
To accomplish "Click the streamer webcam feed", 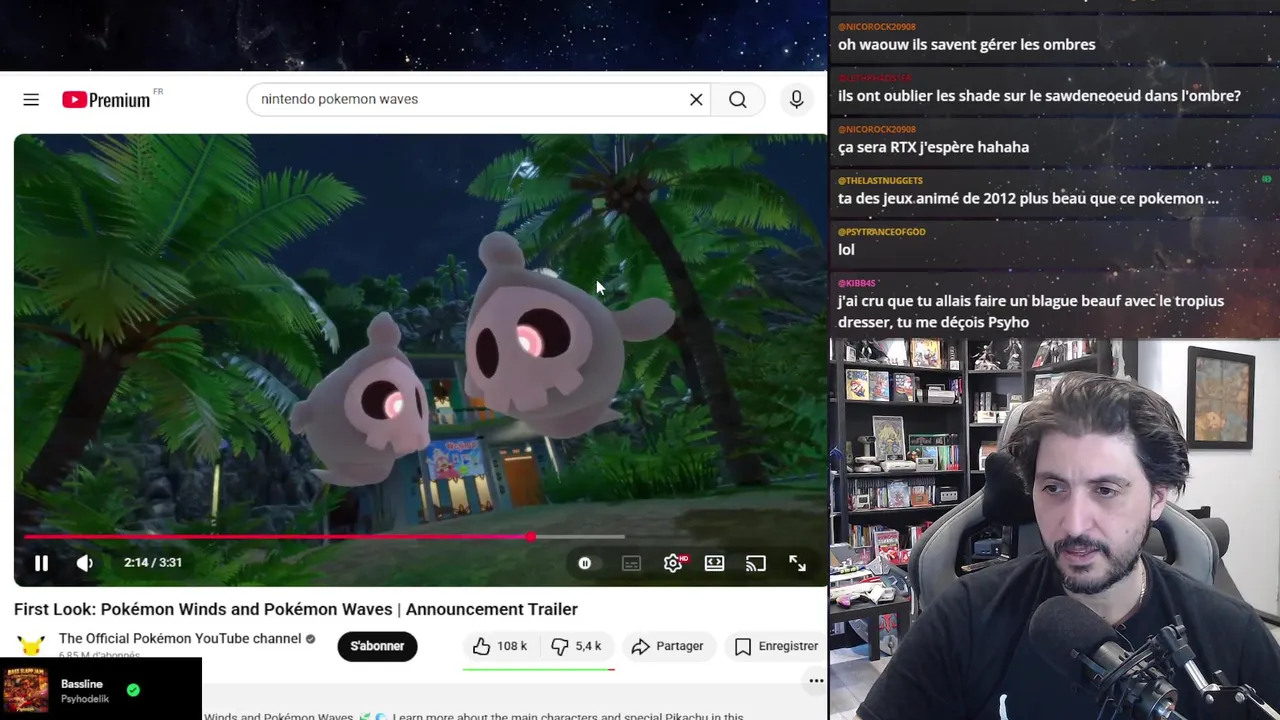I will coord(1055,529).
